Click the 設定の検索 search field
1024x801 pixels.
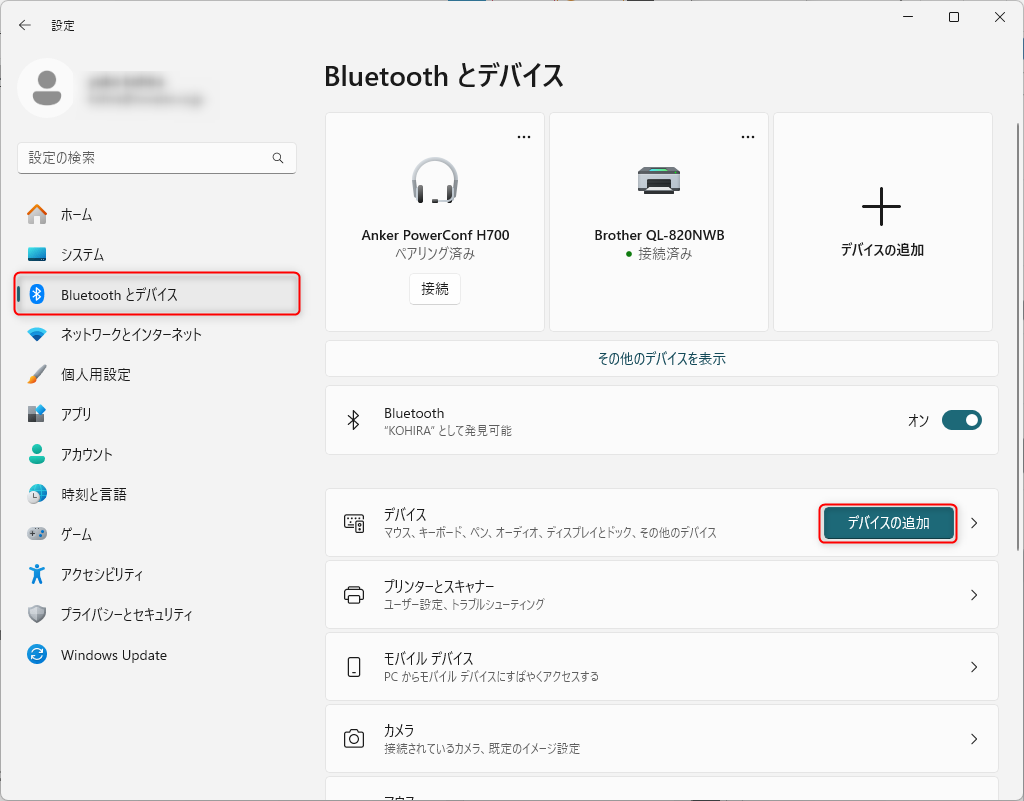157,158
